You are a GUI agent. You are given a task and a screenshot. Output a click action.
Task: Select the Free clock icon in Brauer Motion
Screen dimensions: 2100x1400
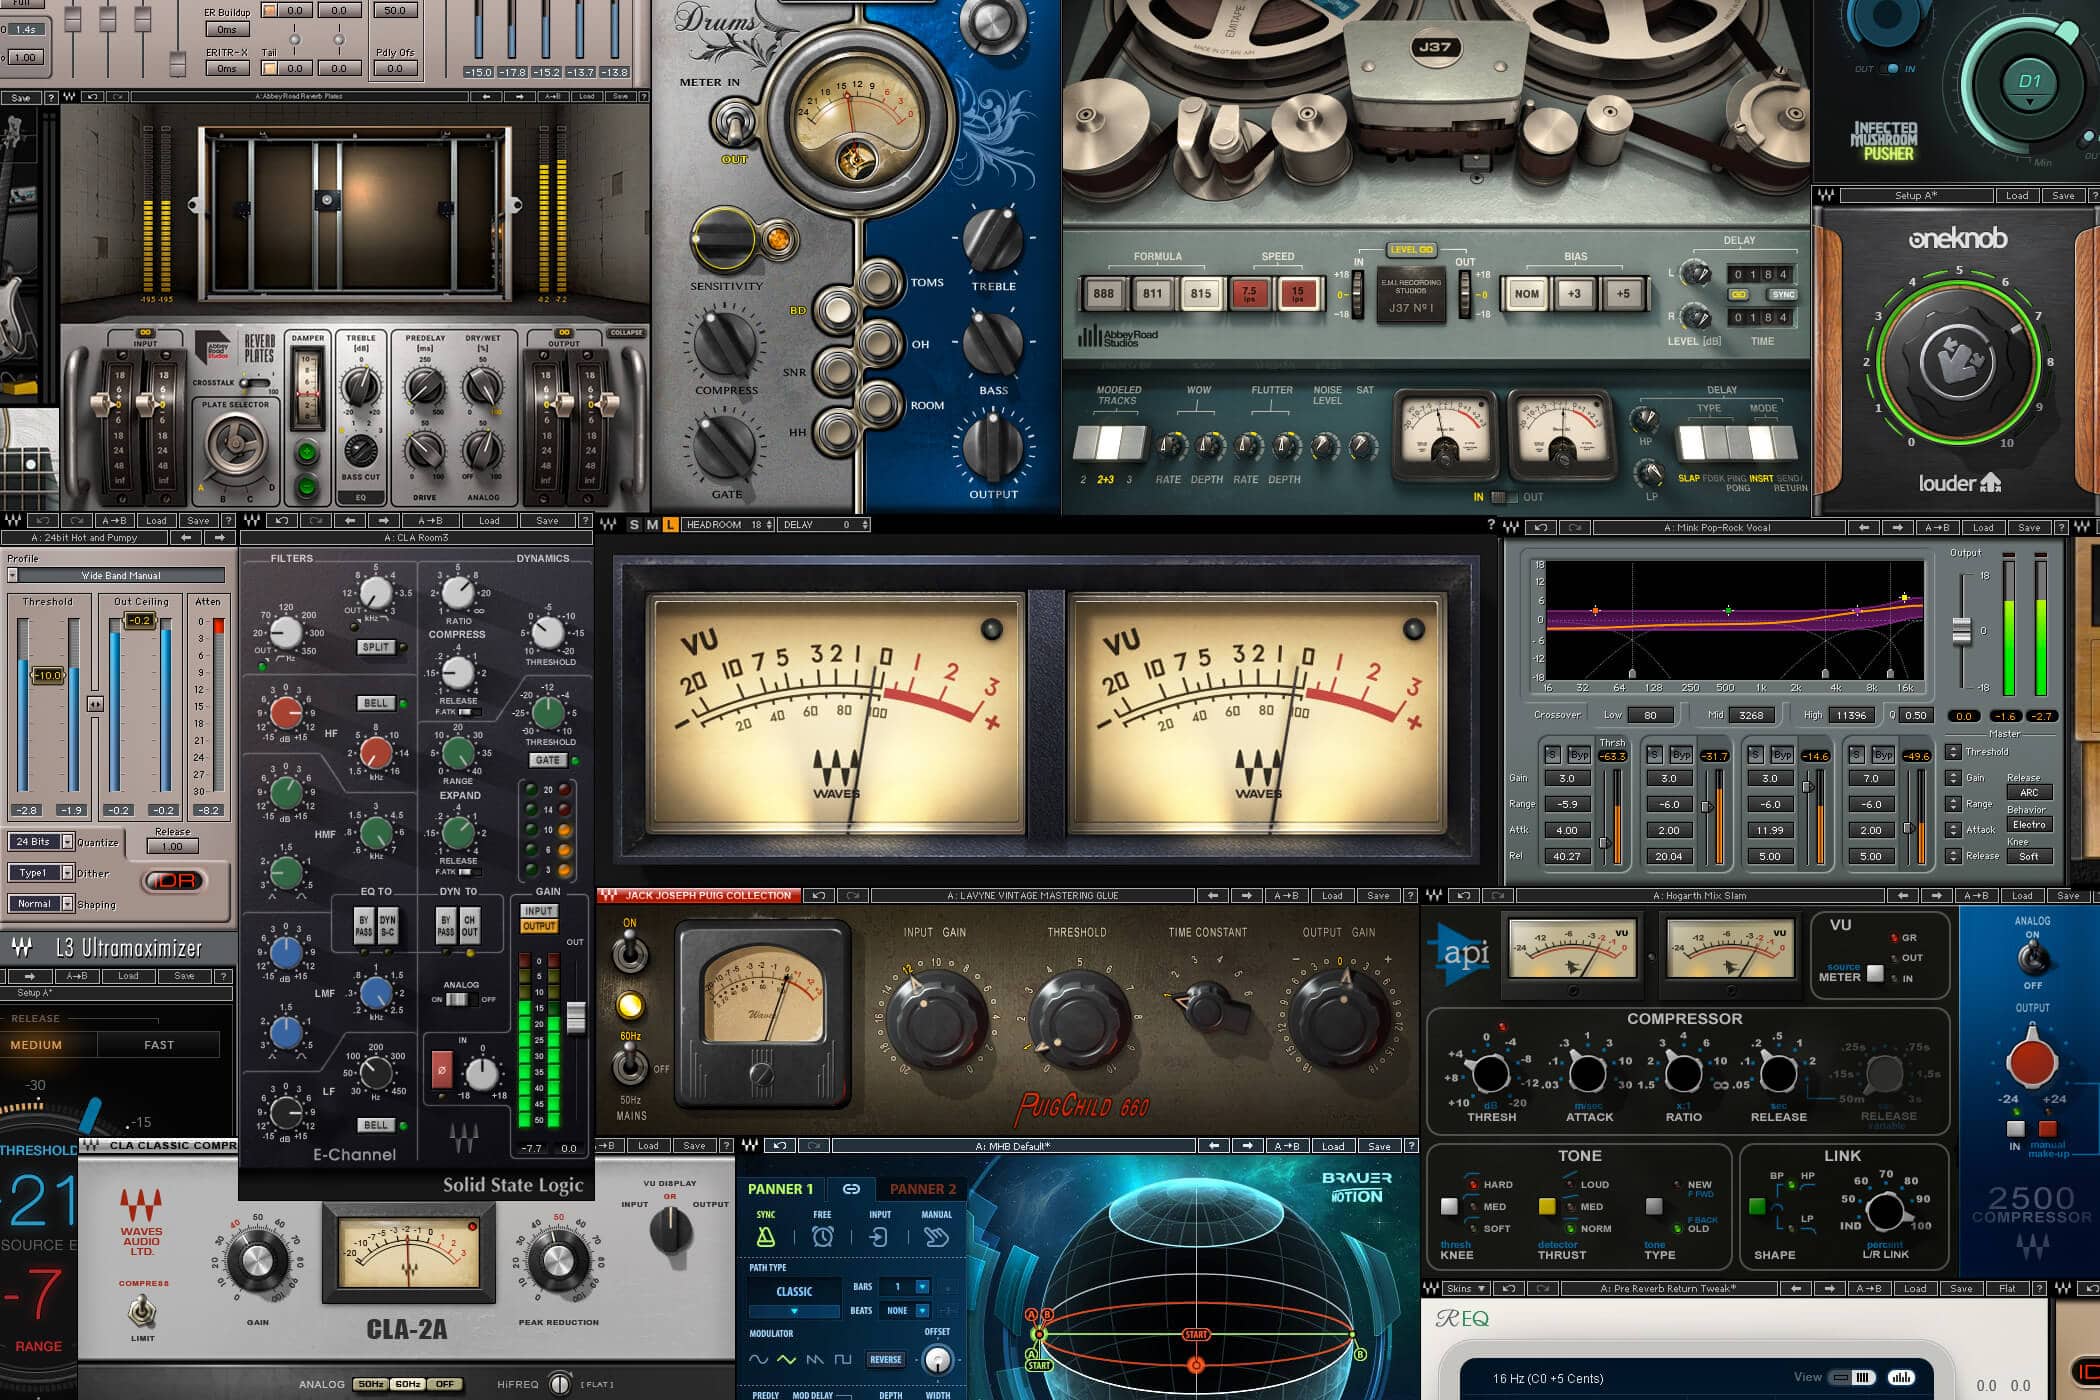coord(822,1237)
